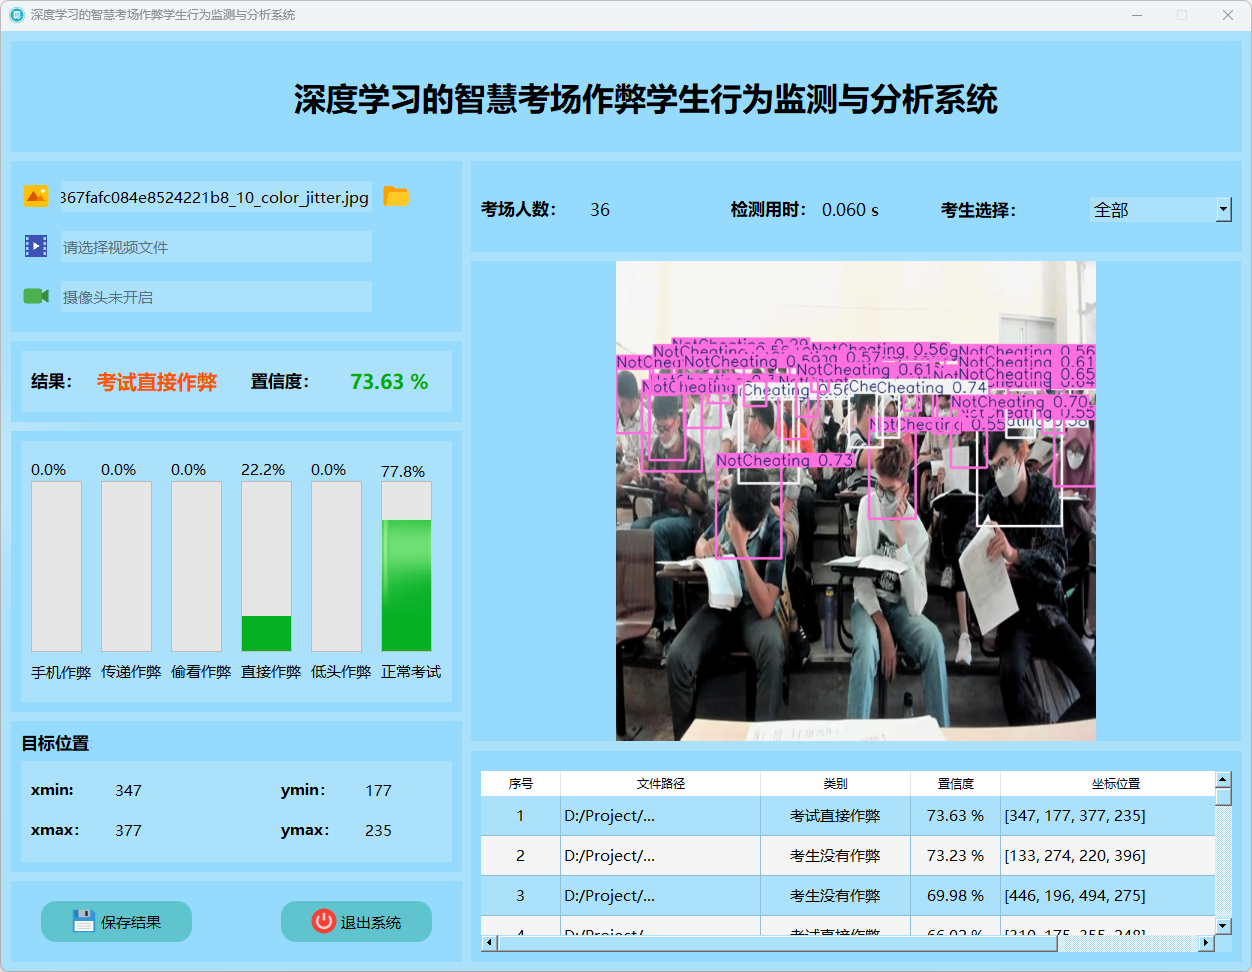Click the 请选择视频文件 input field
The image size is (1252, 972).
coord(216,247)
